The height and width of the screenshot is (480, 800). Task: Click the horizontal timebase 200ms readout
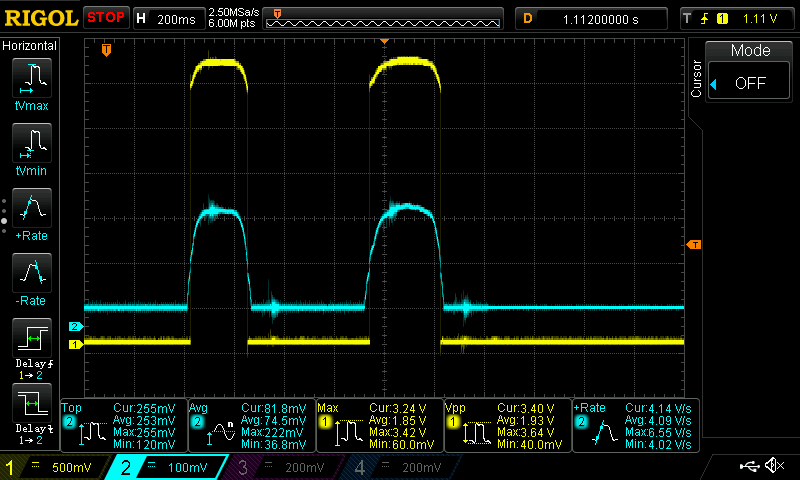tap(168, 19)
